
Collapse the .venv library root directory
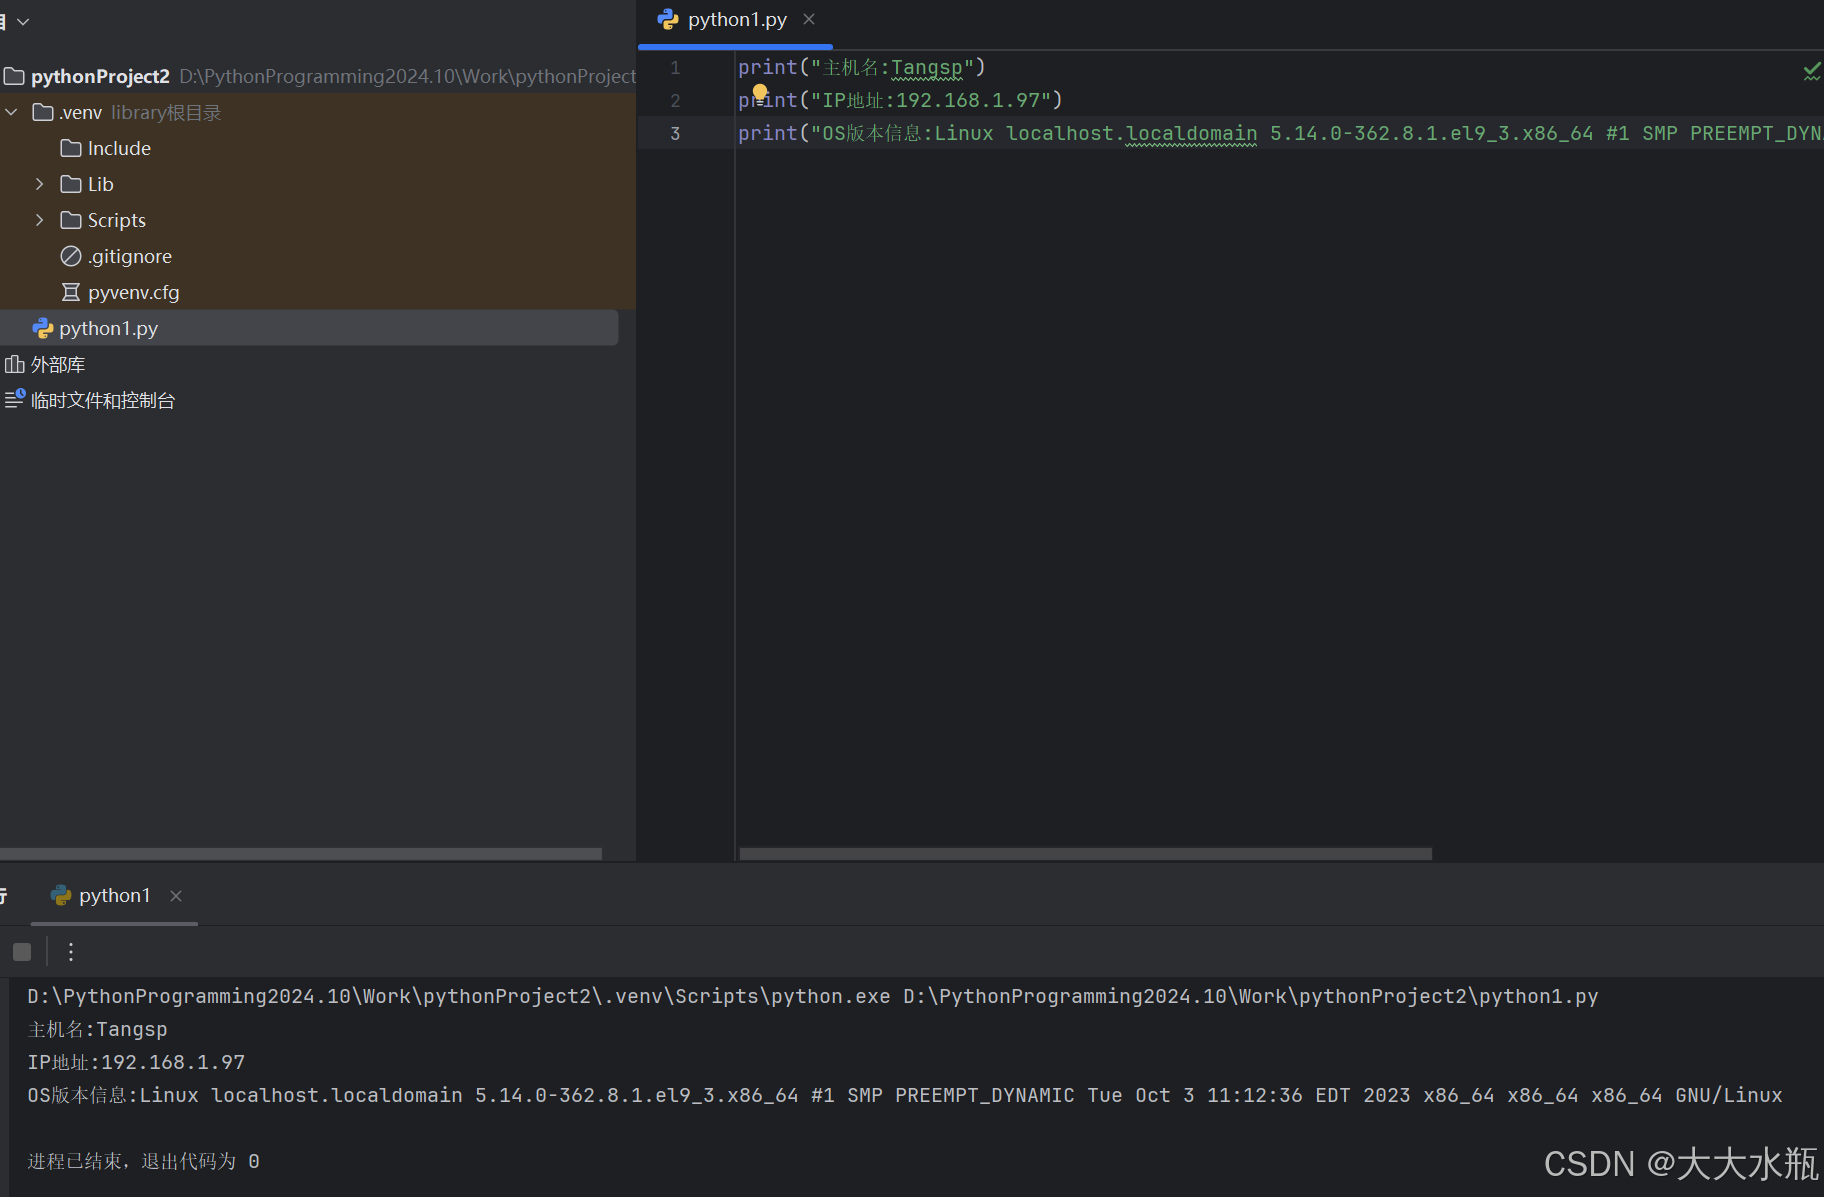click(x=11, y=111)
